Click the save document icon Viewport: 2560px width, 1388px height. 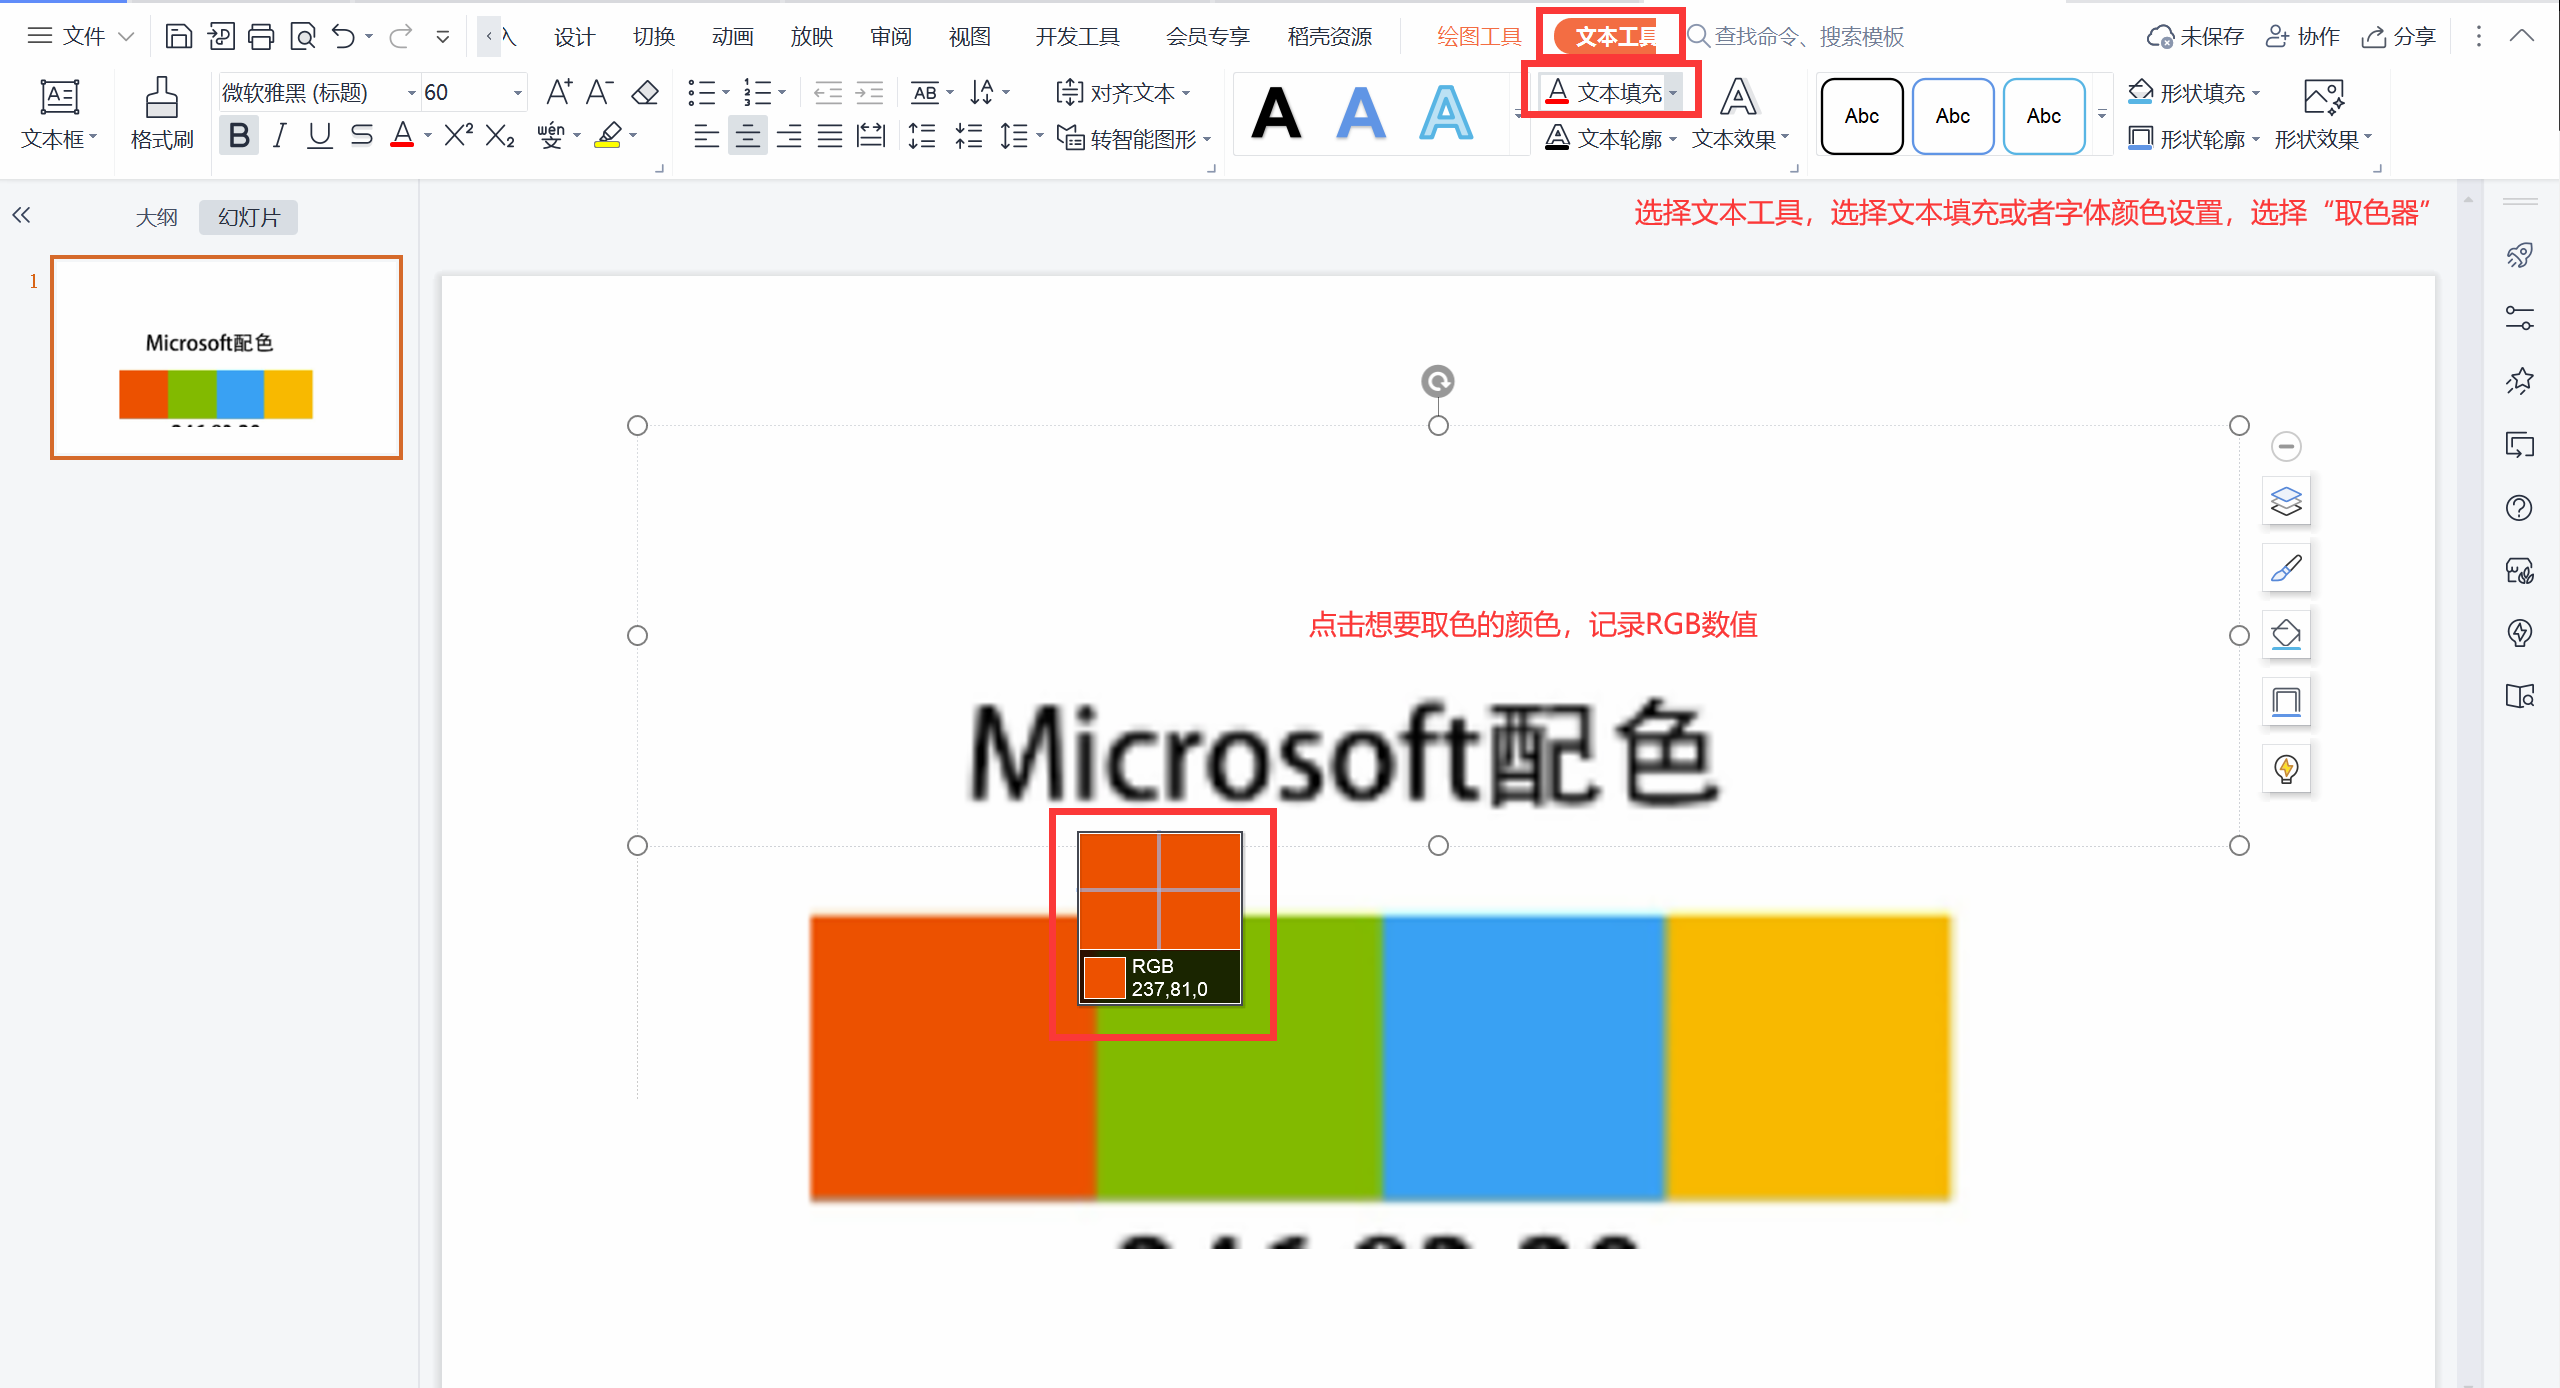coord(178,37)
